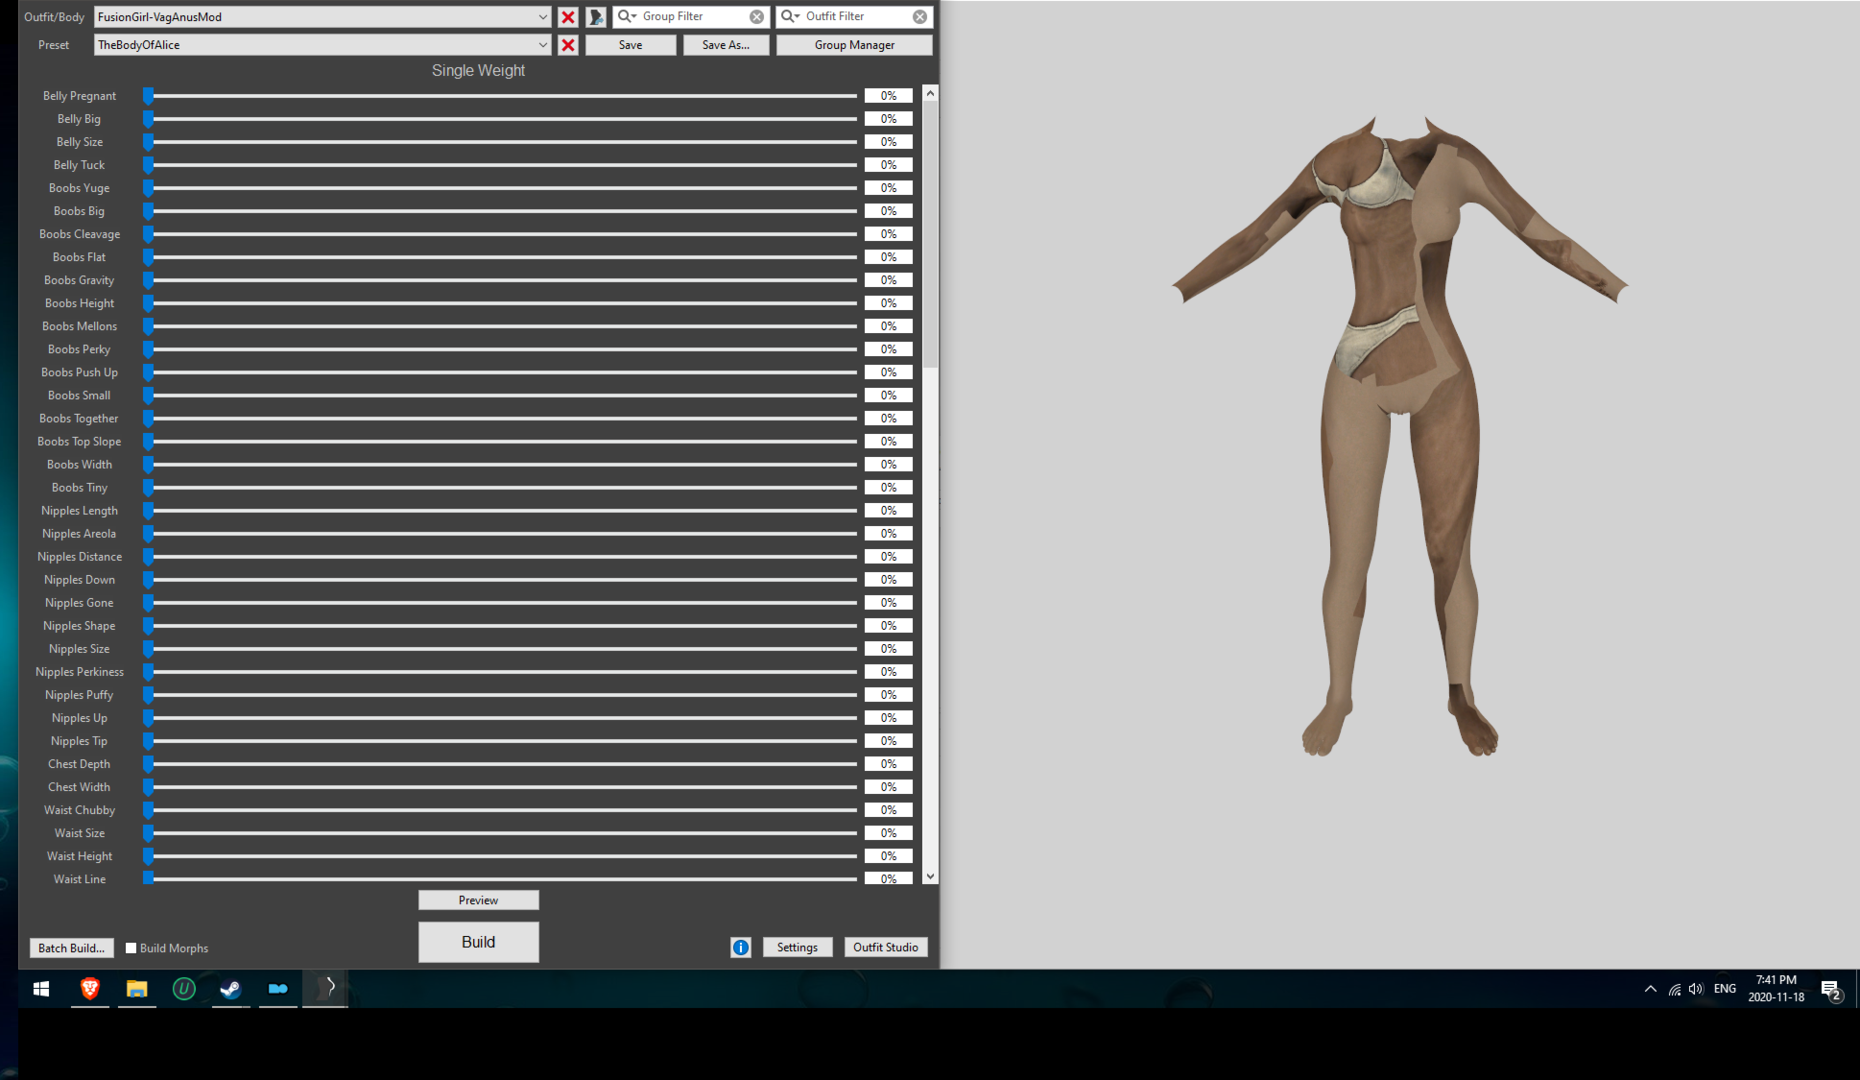
Task: Click the Preview button
Action: 478,900
